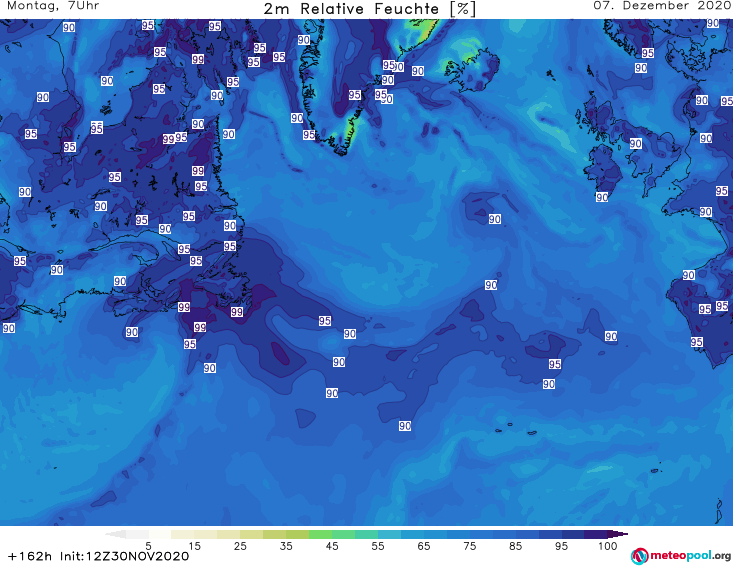Screen dimensions: 733x566
Task: Click legend value 5
Action: tap(148, 546)
